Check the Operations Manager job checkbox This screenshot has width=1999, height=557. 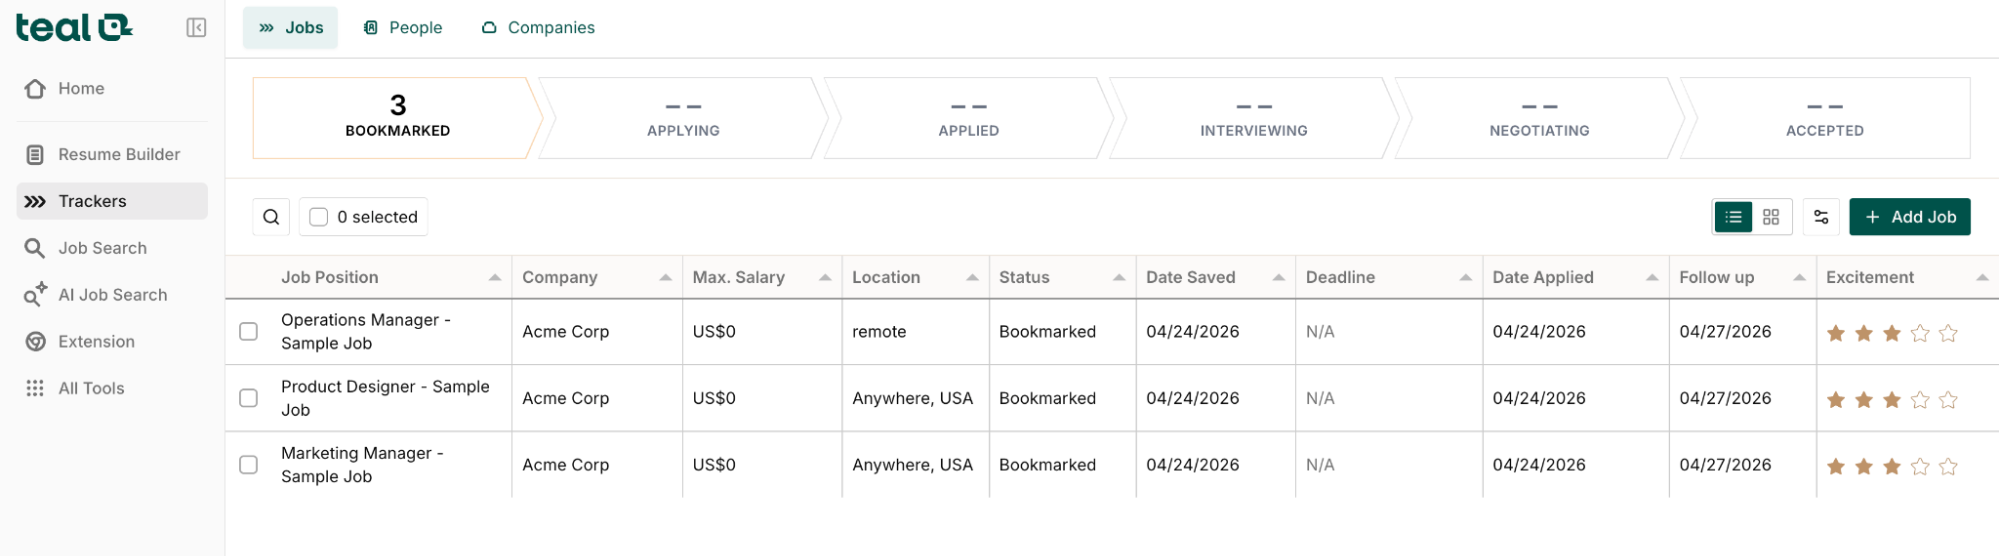(x=249, y=331)
